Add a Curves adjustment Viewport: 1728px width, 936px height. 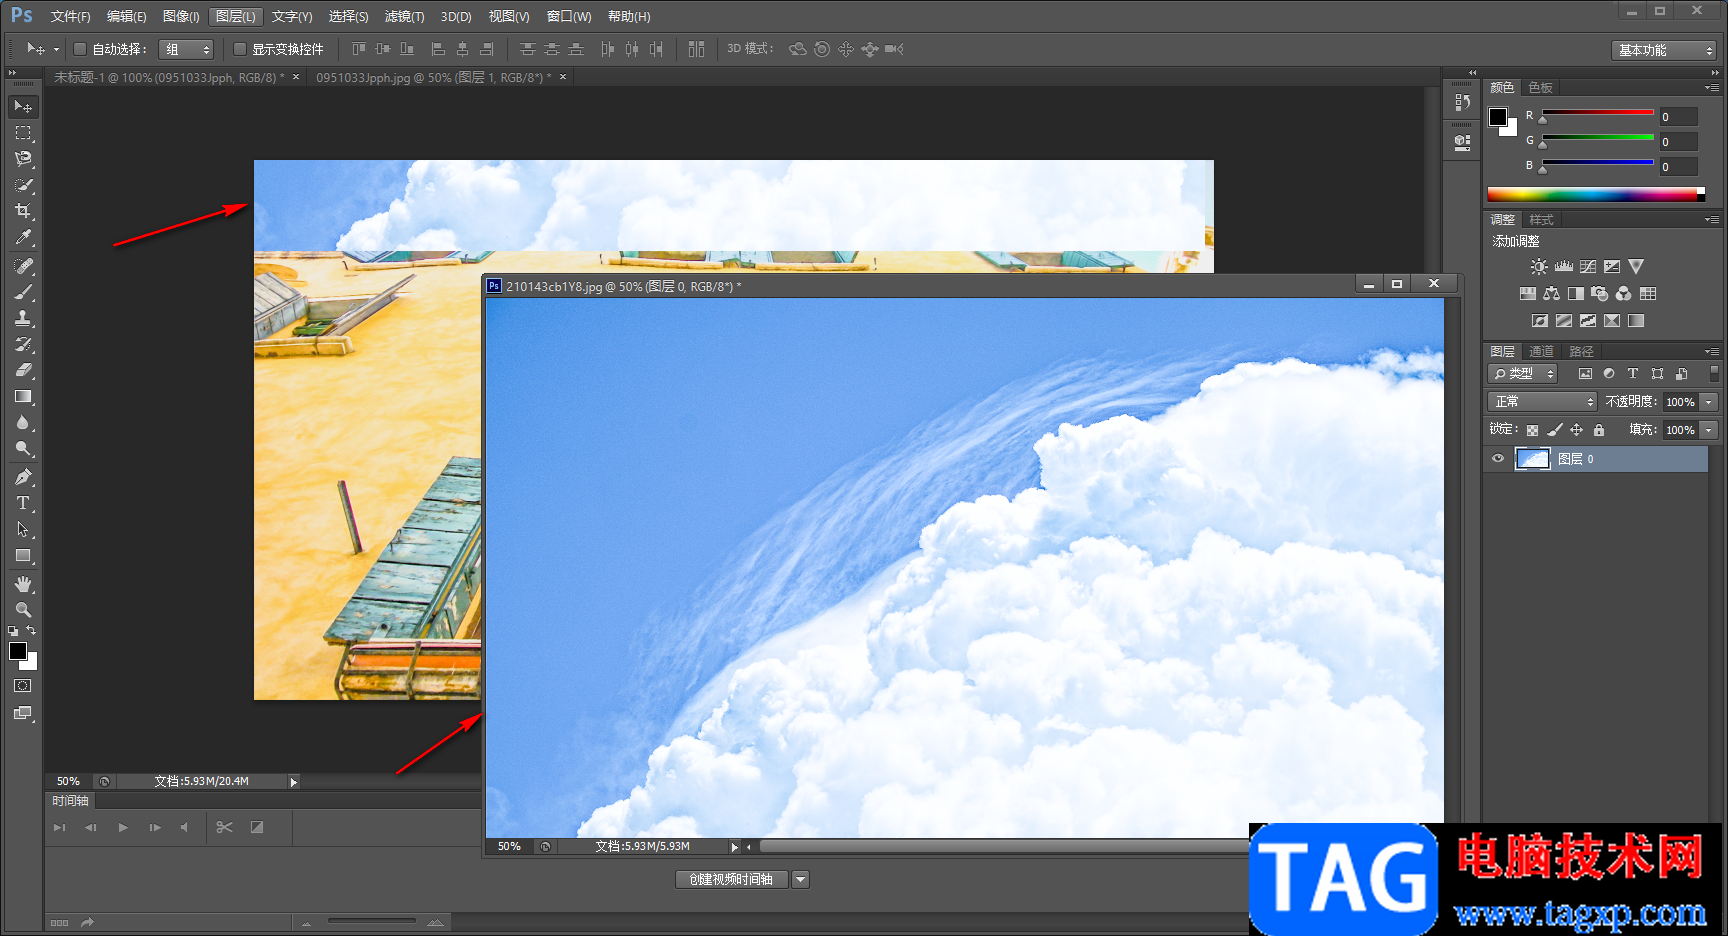[1588, 267]
